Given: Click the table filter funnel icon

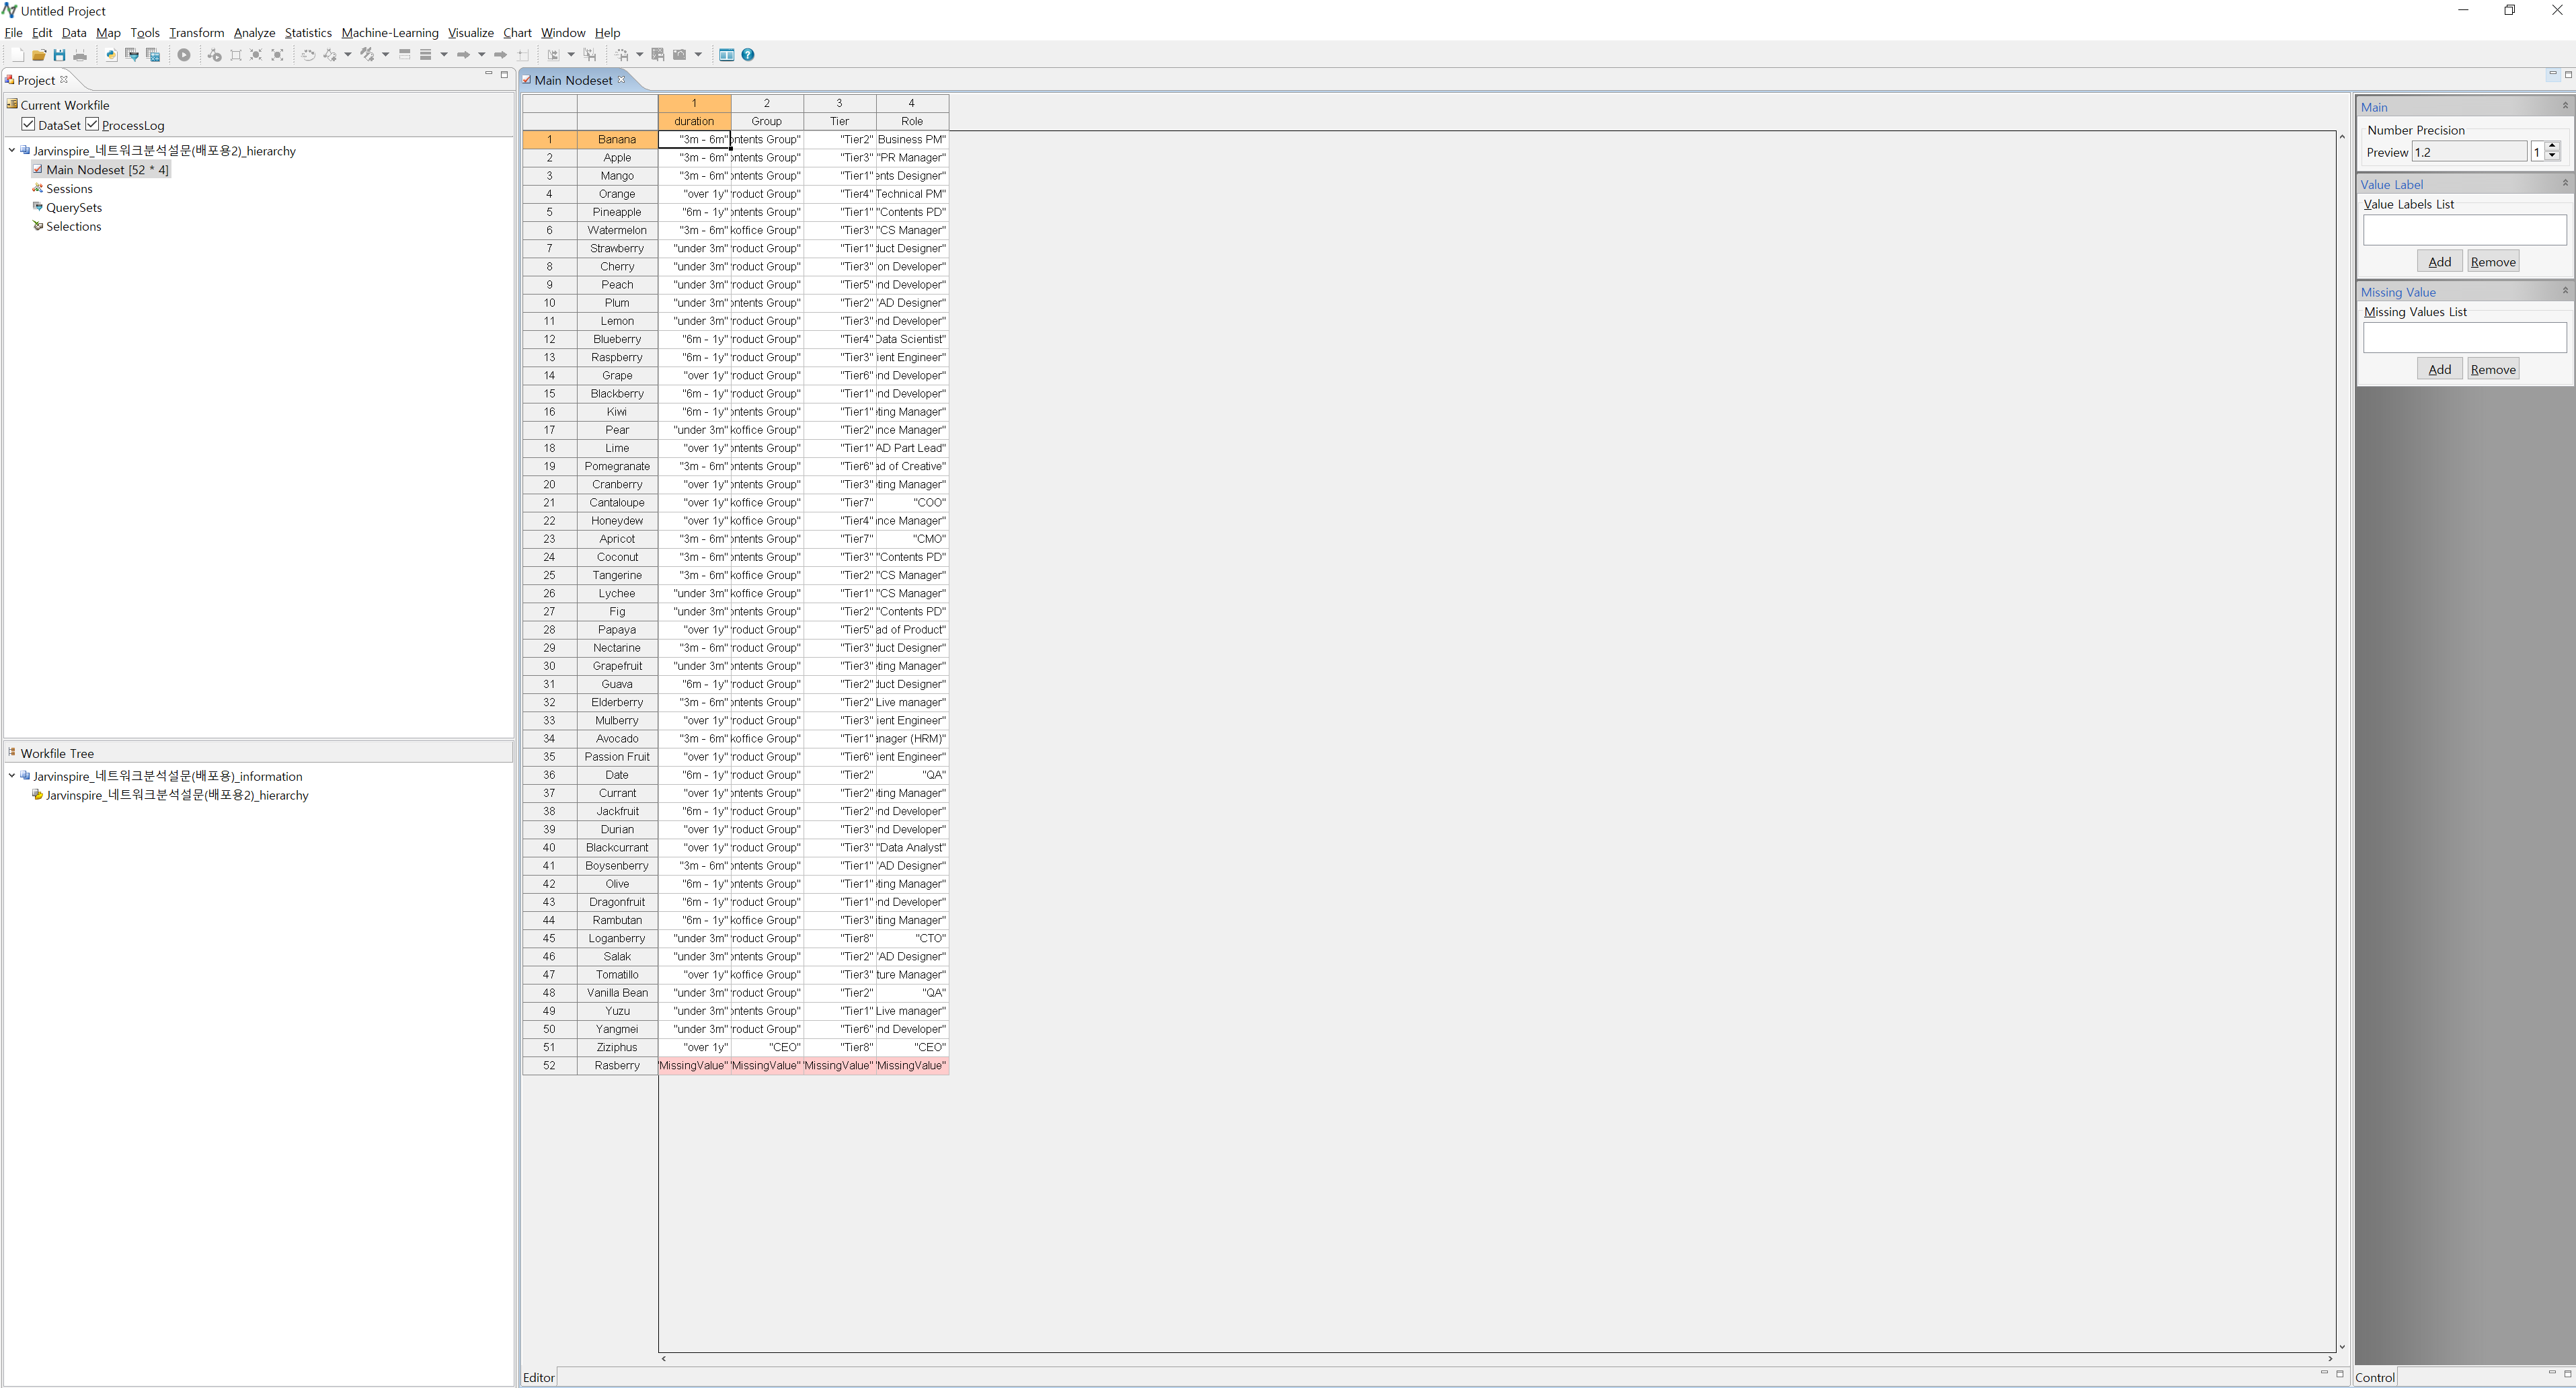Looking at the screenshot, I should click(x=132, y=55).
